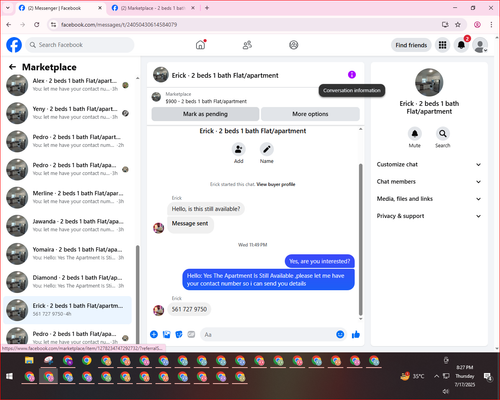Open View buyer profile link

click(x=276, y=184)
